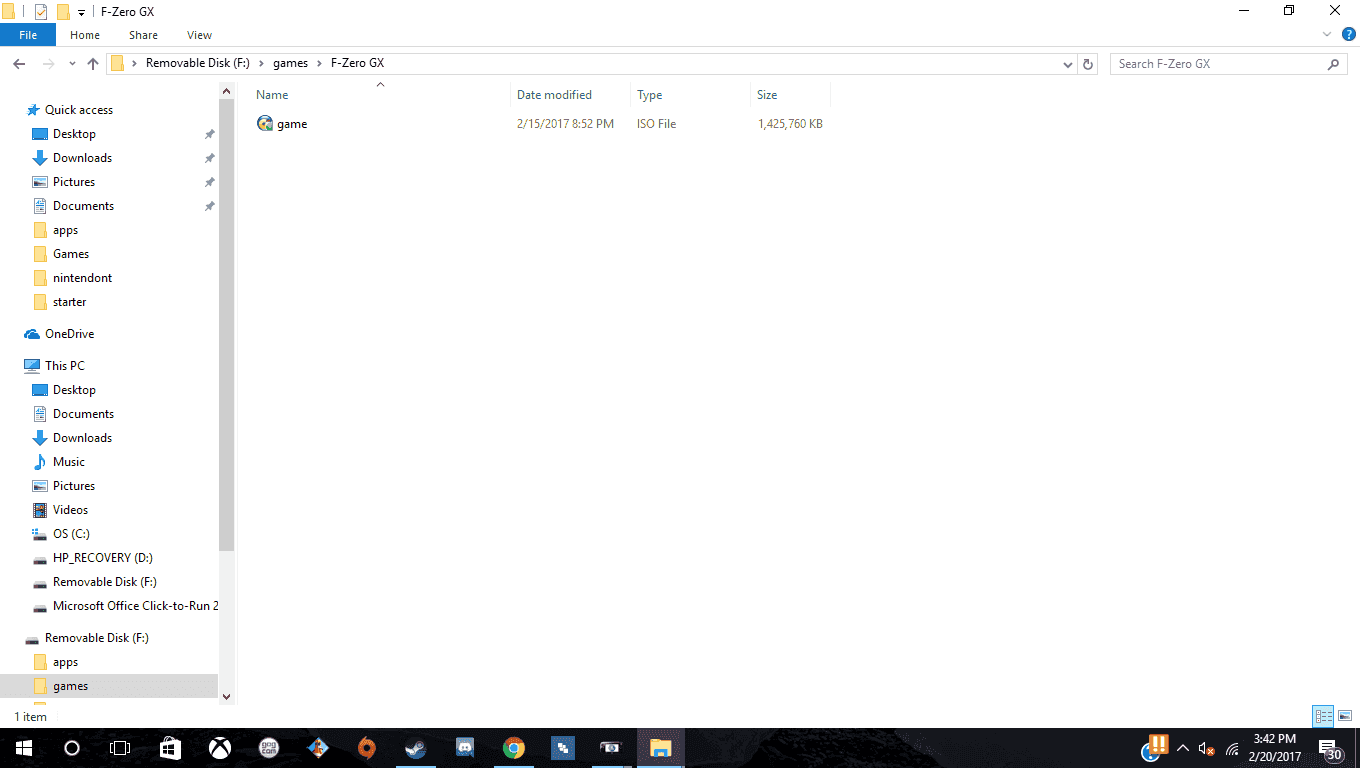This screenshot has height=768, width=1360.
Task: Open the blue Help question mark
Action: [x=1348, y=35]
